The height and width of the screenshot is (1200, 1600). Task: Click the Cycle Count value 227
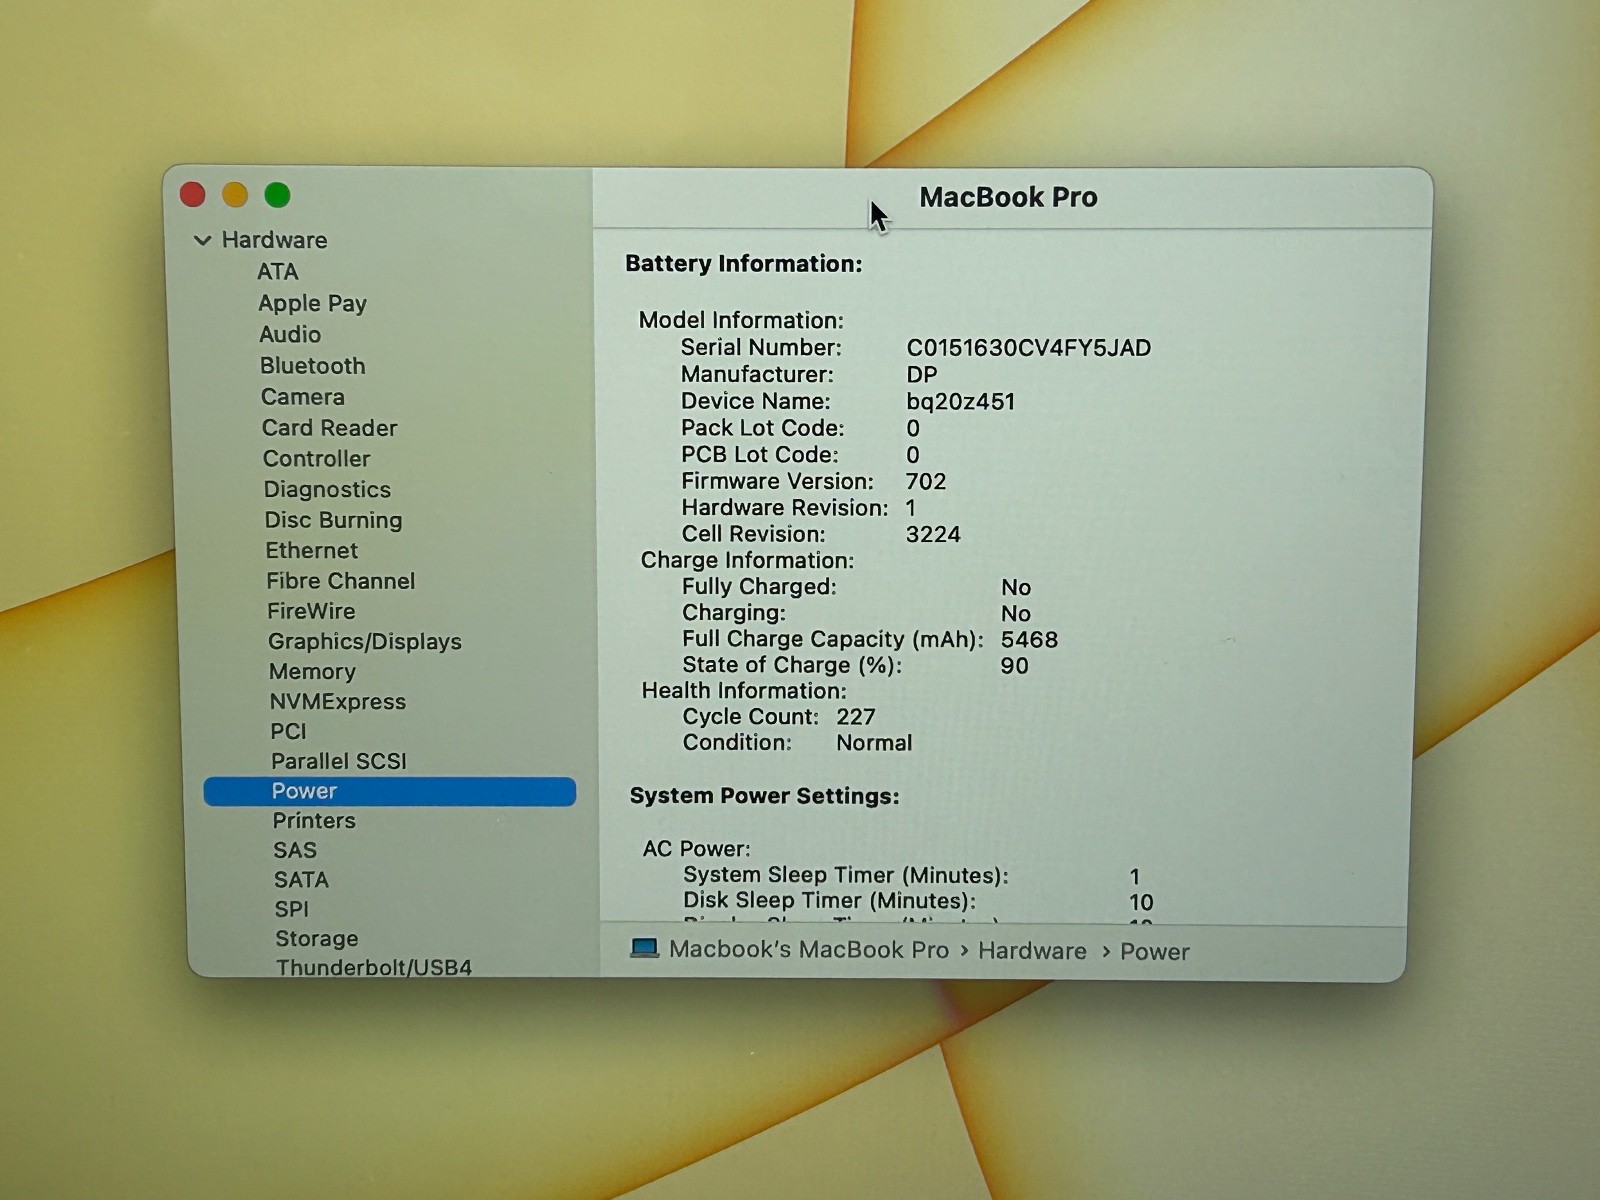[x=856, y=717]
